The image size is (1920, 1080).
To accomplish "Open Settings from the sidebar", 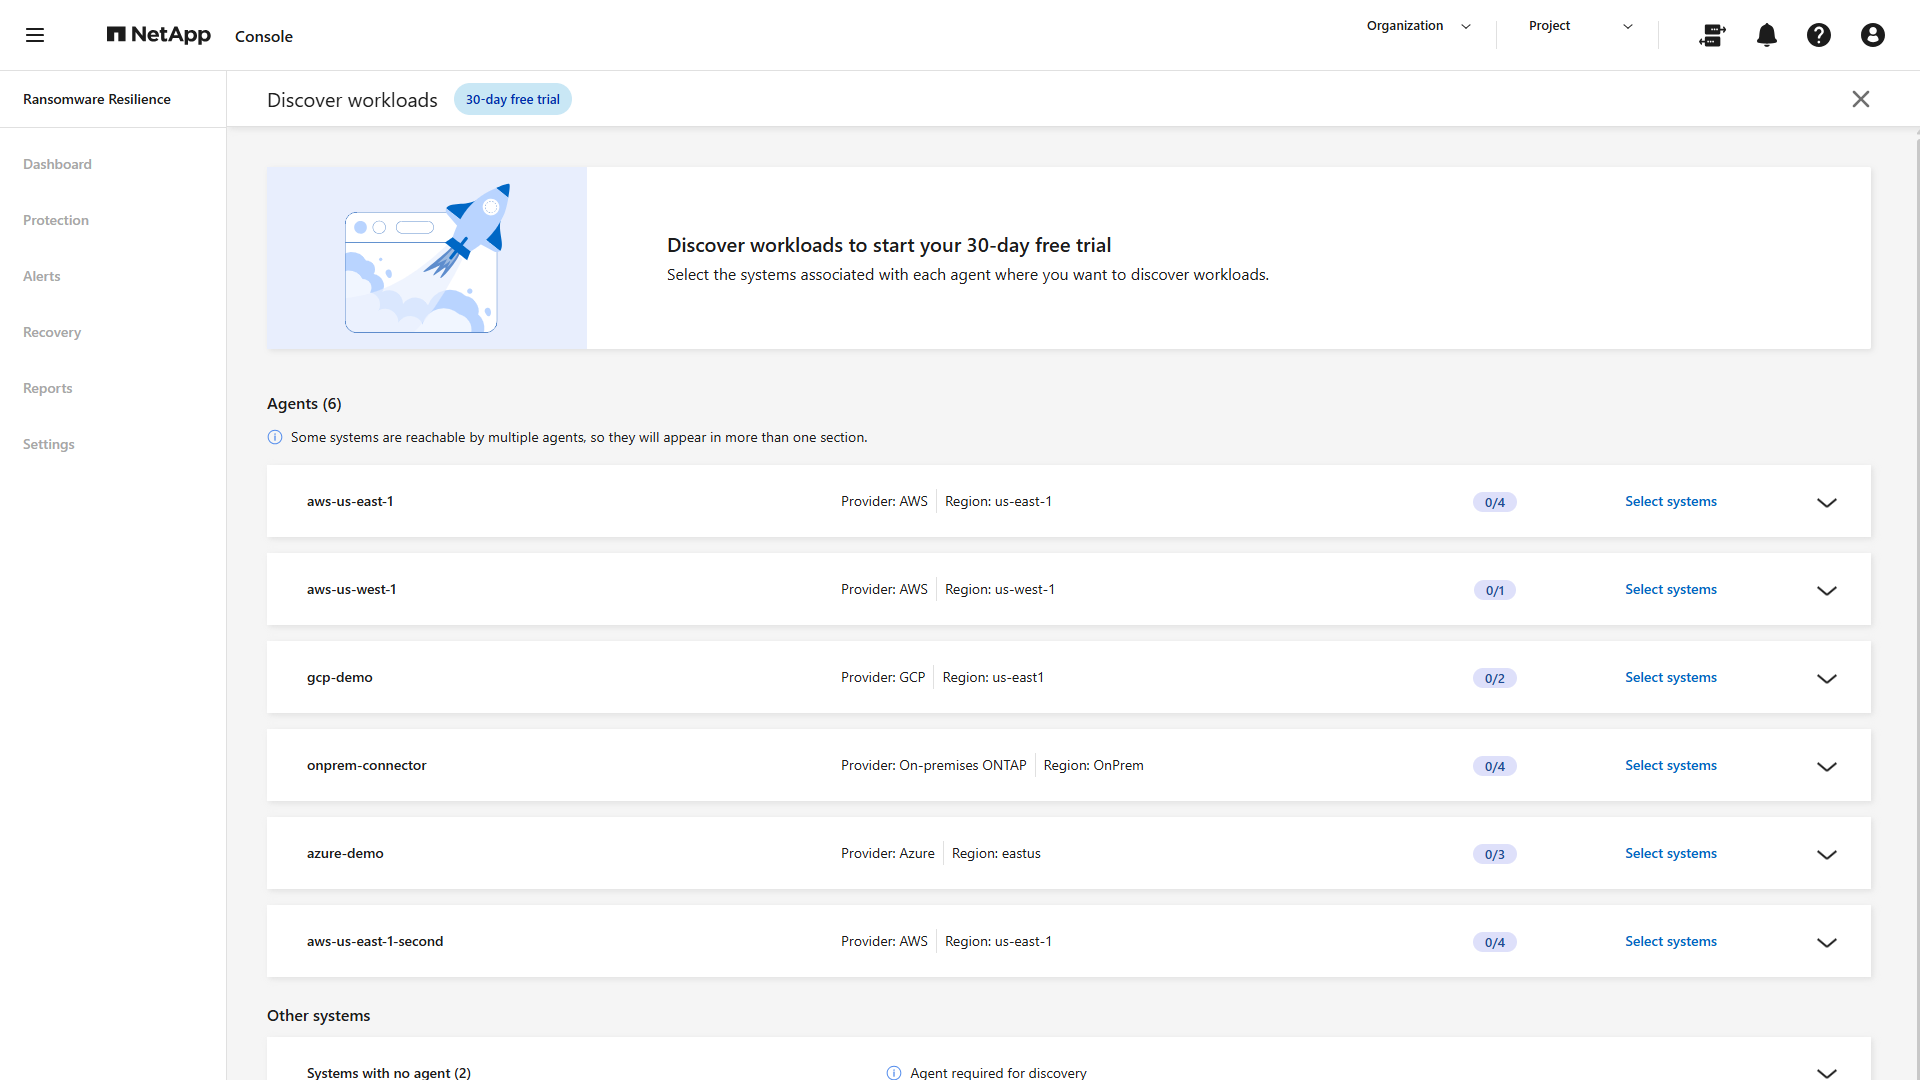I will point(49,444).
